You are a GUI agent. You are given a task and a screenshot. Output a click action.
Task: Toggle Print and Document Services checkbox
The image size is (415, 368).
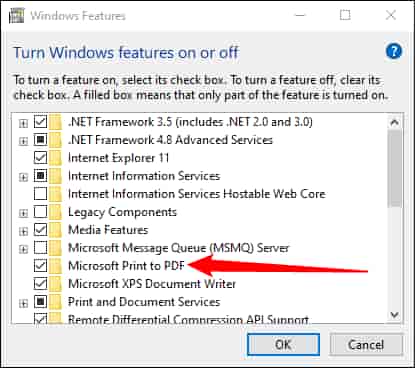point(40,301)
